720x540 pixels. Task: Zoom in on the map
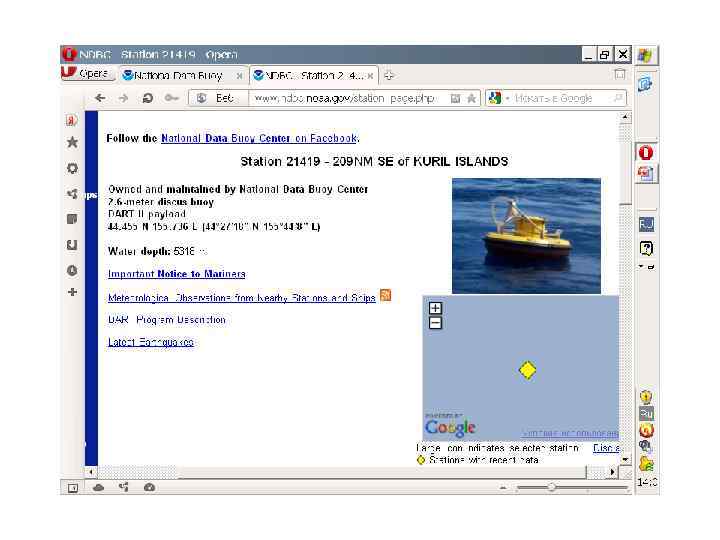435,308
